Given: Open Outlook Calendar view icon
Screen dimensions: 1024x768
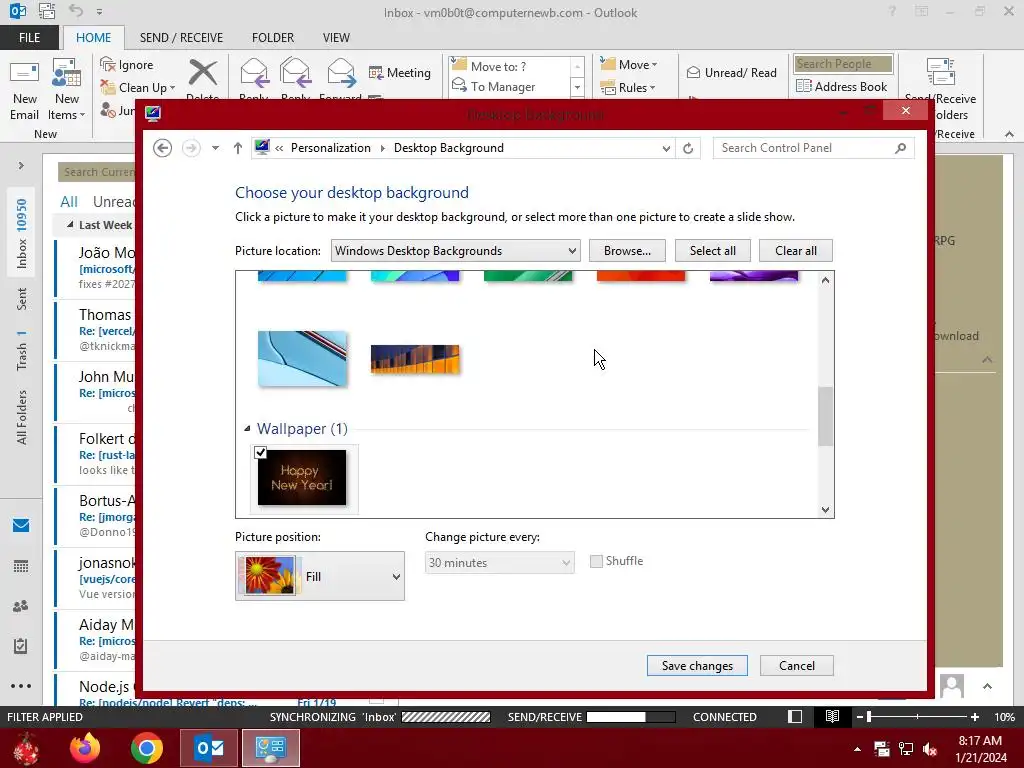Looking at the screenshot, I should (21, 566).
